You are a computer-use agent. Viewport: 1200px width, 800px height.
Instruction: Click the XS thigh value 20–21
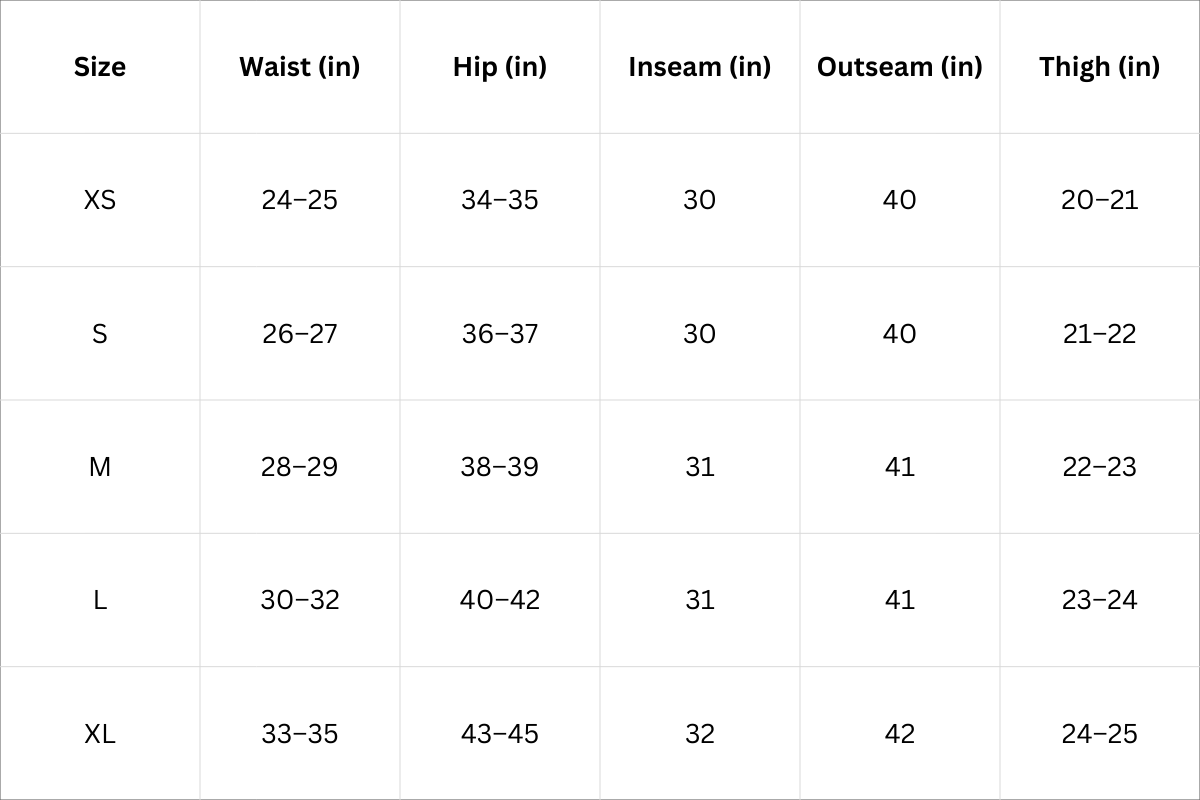pos(1100,200)
